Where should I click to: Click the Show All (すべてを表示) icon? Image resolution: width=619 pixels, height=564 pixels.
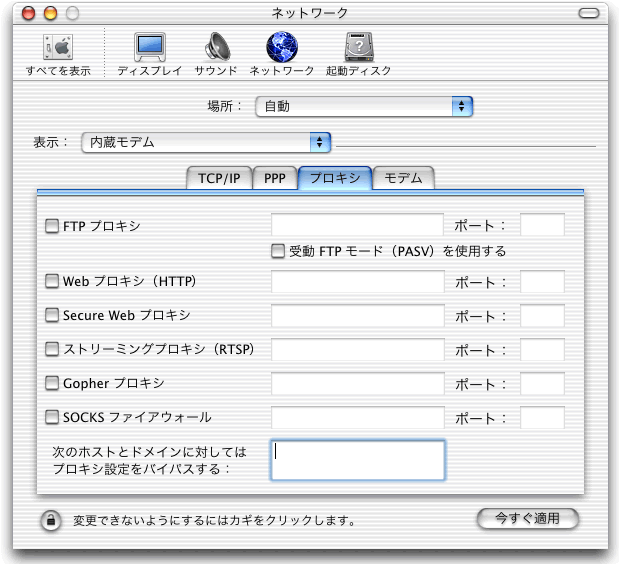pos(57,49)
